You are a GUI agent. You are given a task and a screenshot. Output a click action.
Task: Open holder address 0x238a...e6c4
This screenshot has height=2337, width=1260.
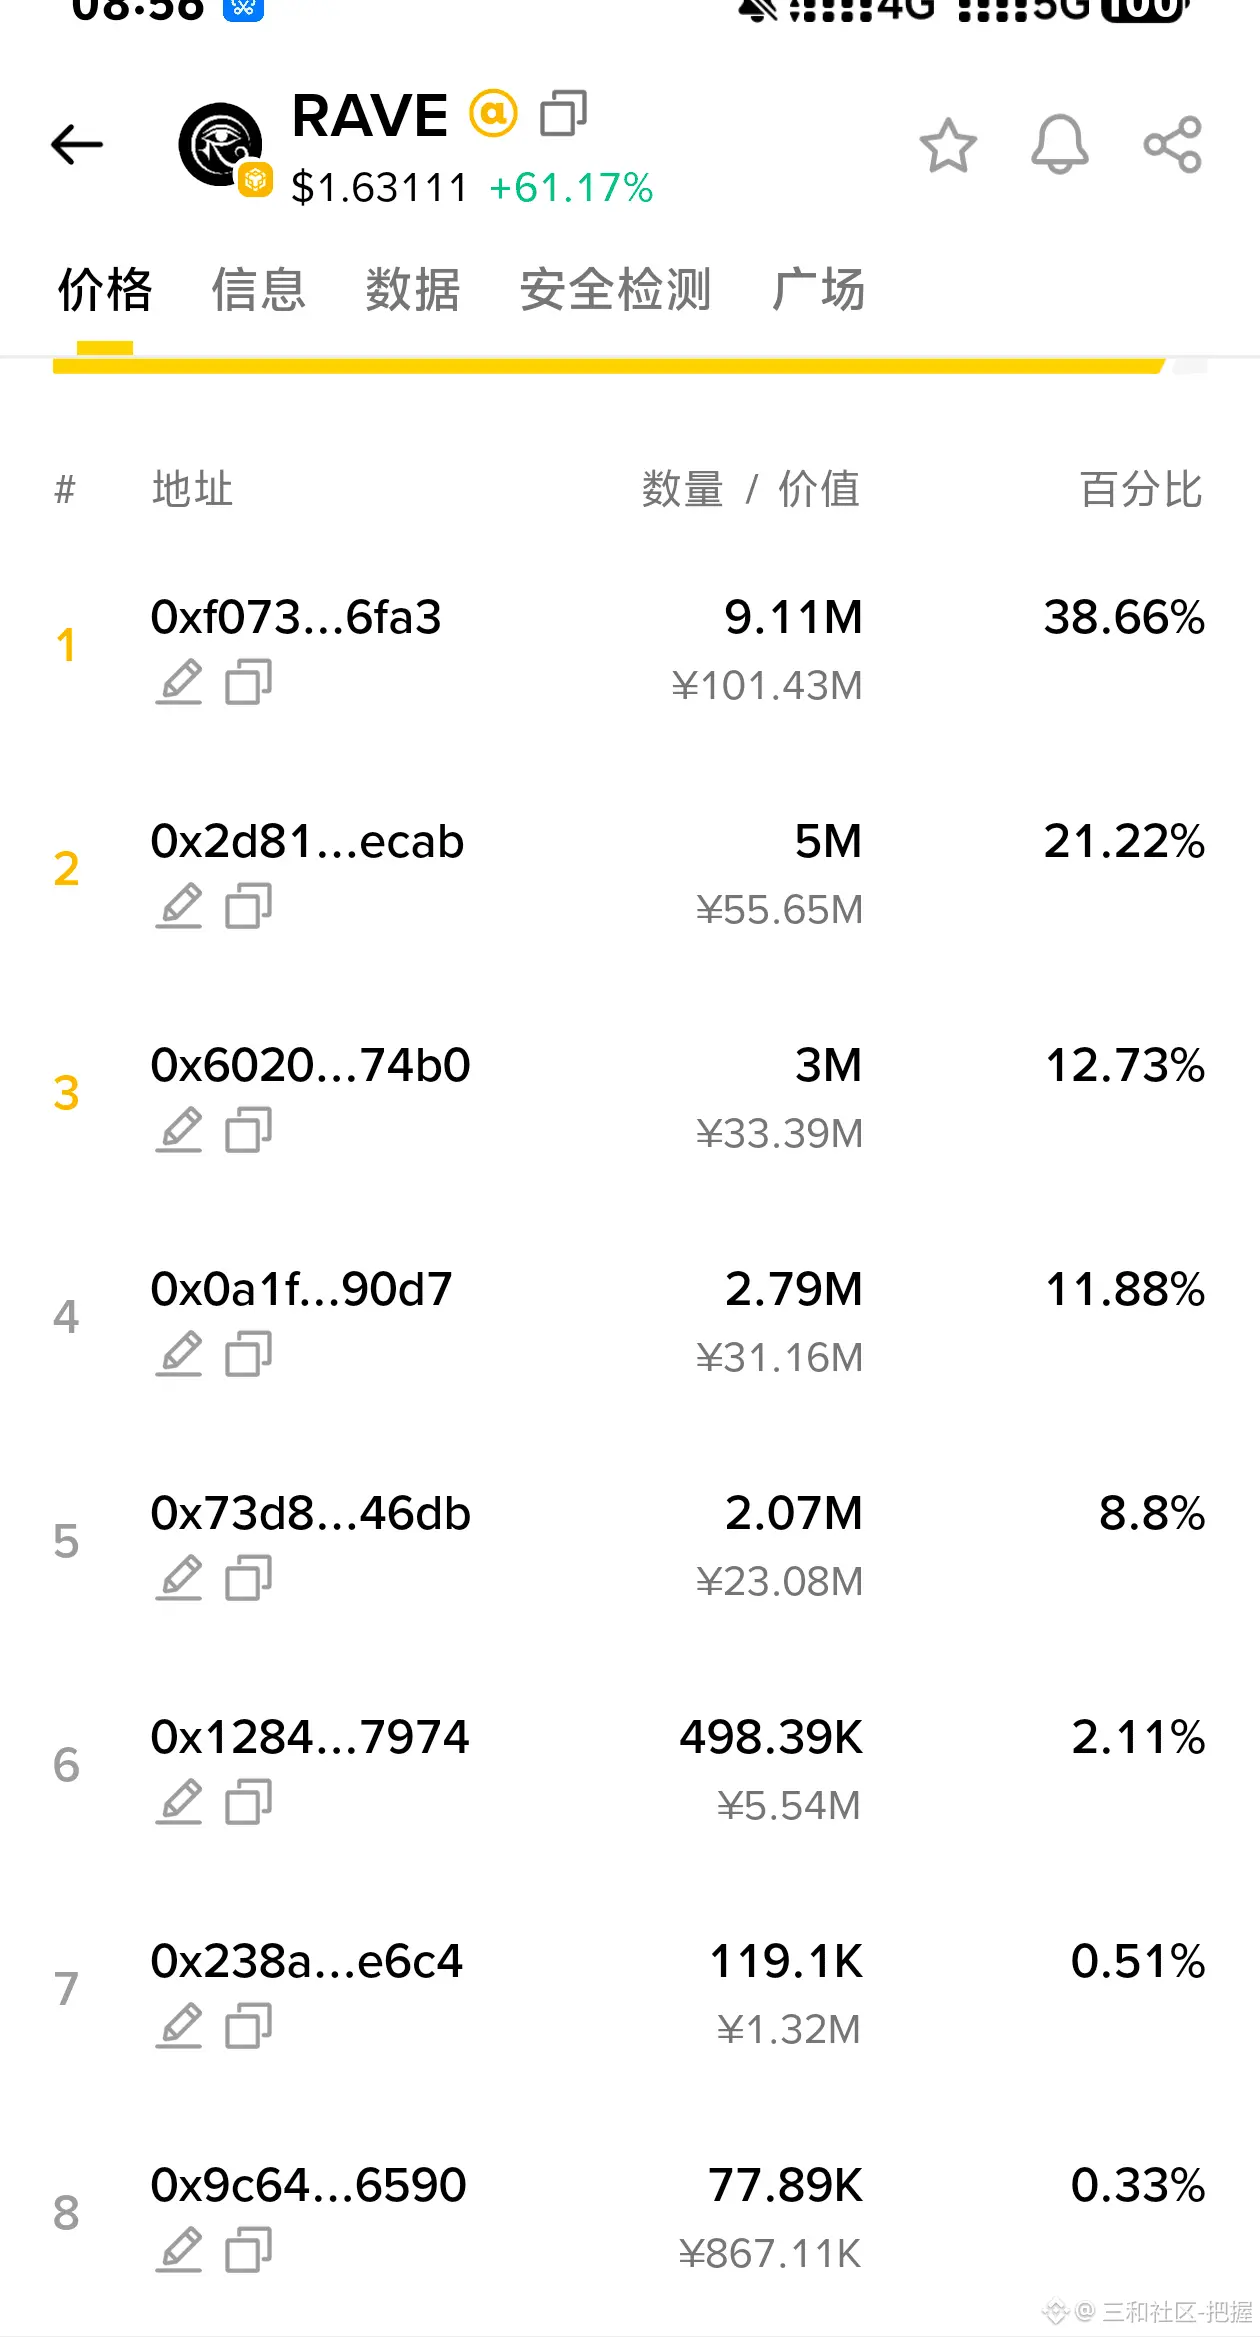tap(306, 1962)
